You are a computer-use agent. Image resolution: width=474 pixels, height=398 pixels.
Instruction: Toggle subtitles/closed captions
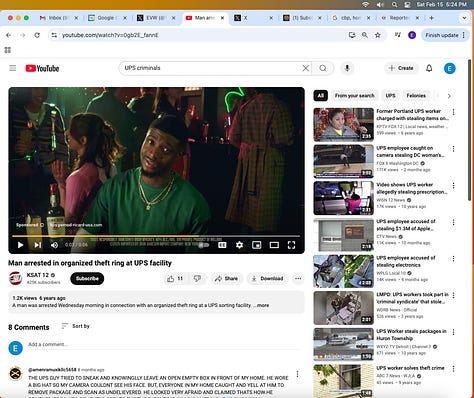(222, 245)
